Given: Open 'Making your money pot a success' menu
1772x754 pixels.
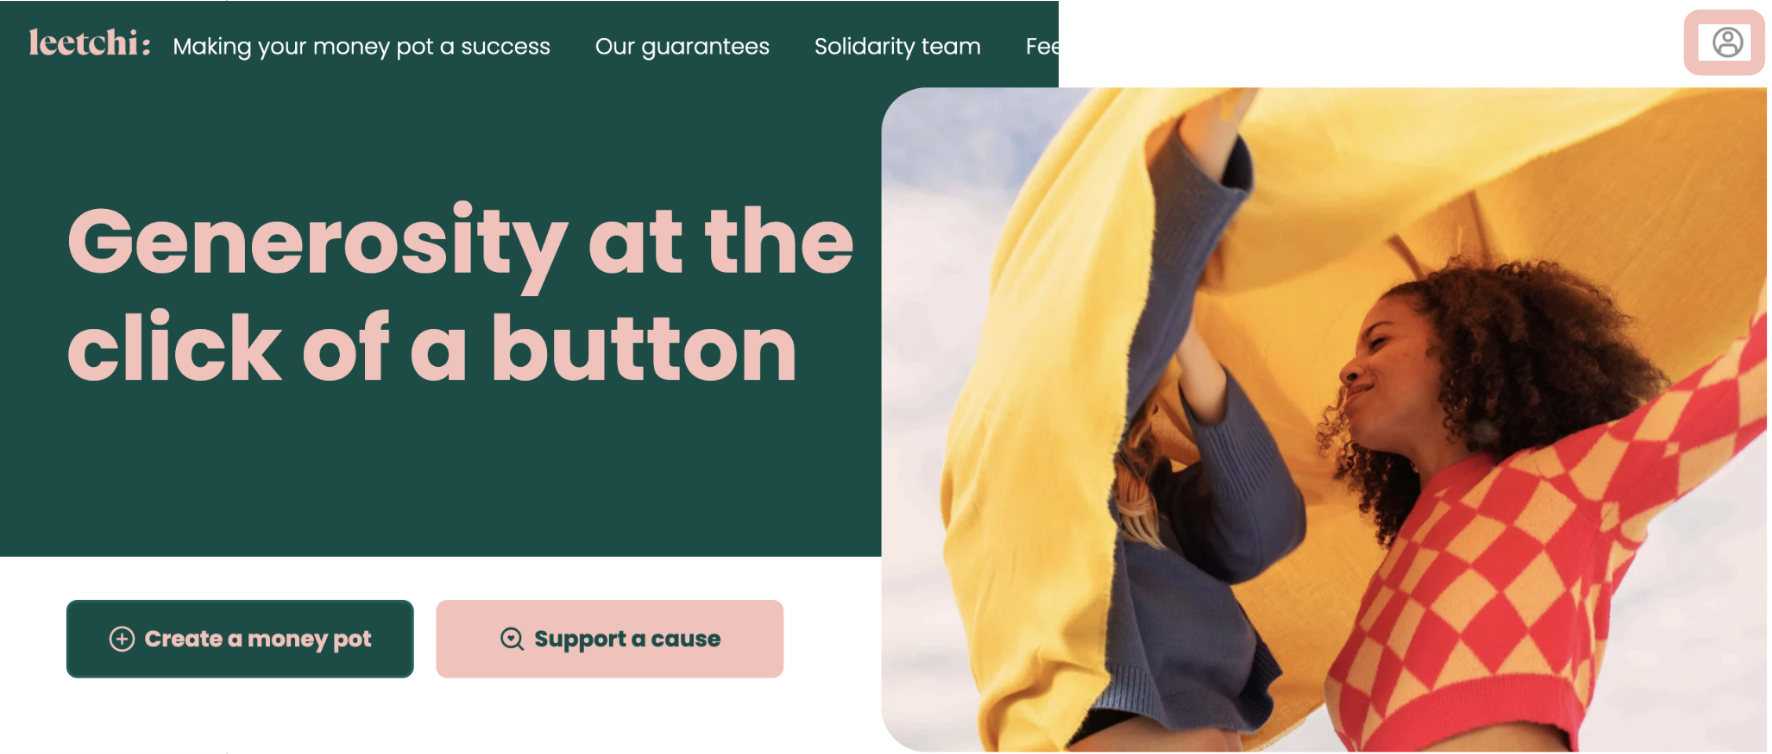Looking at the screenshot, I should [361, 46].
